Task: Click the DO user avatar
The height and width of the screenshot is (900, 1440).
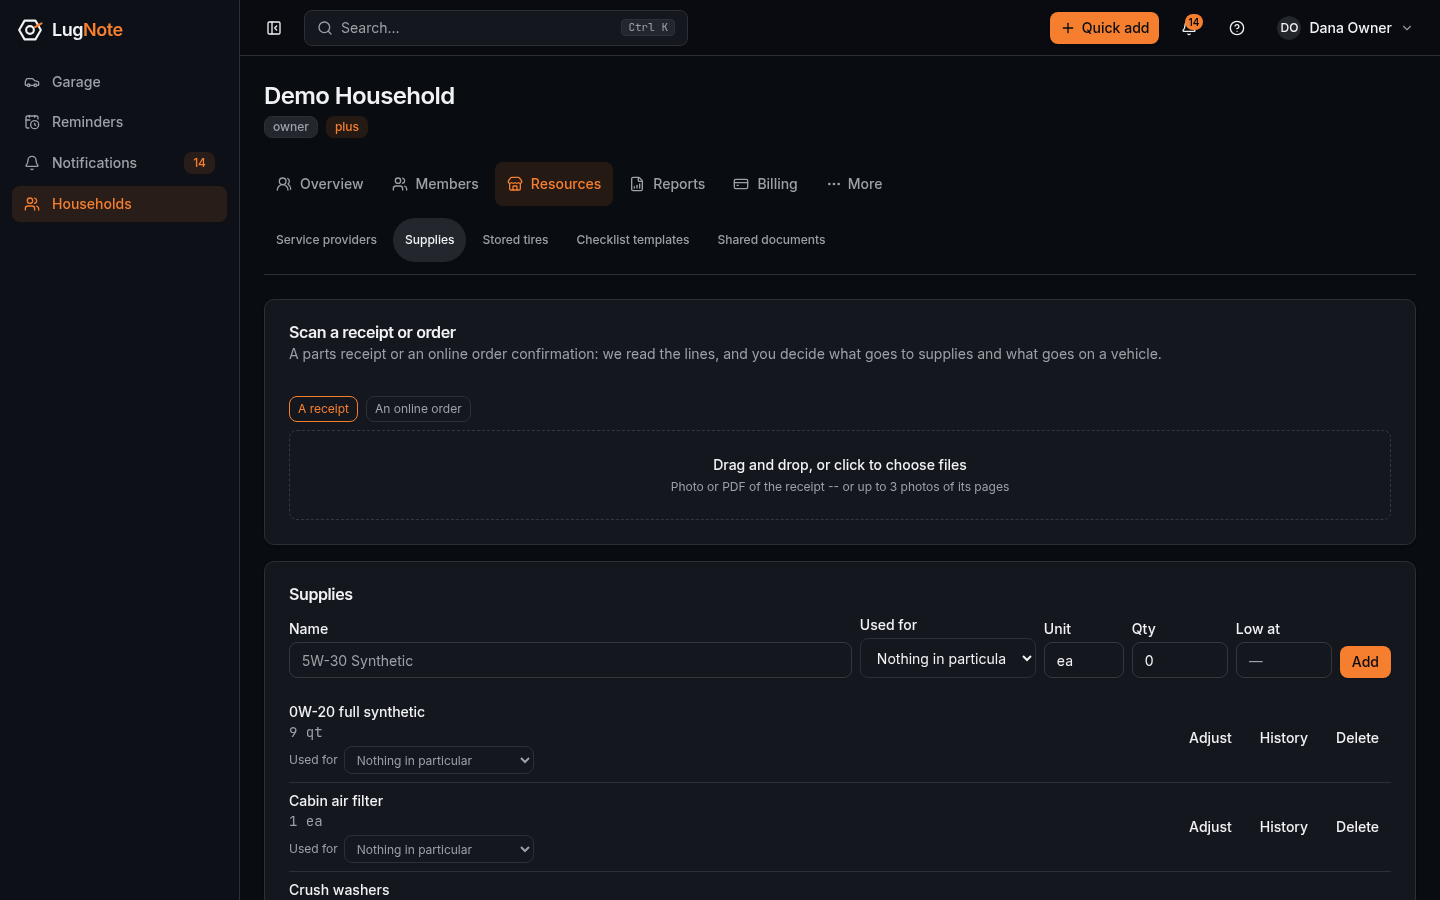Action: (x=1289, y=28)
